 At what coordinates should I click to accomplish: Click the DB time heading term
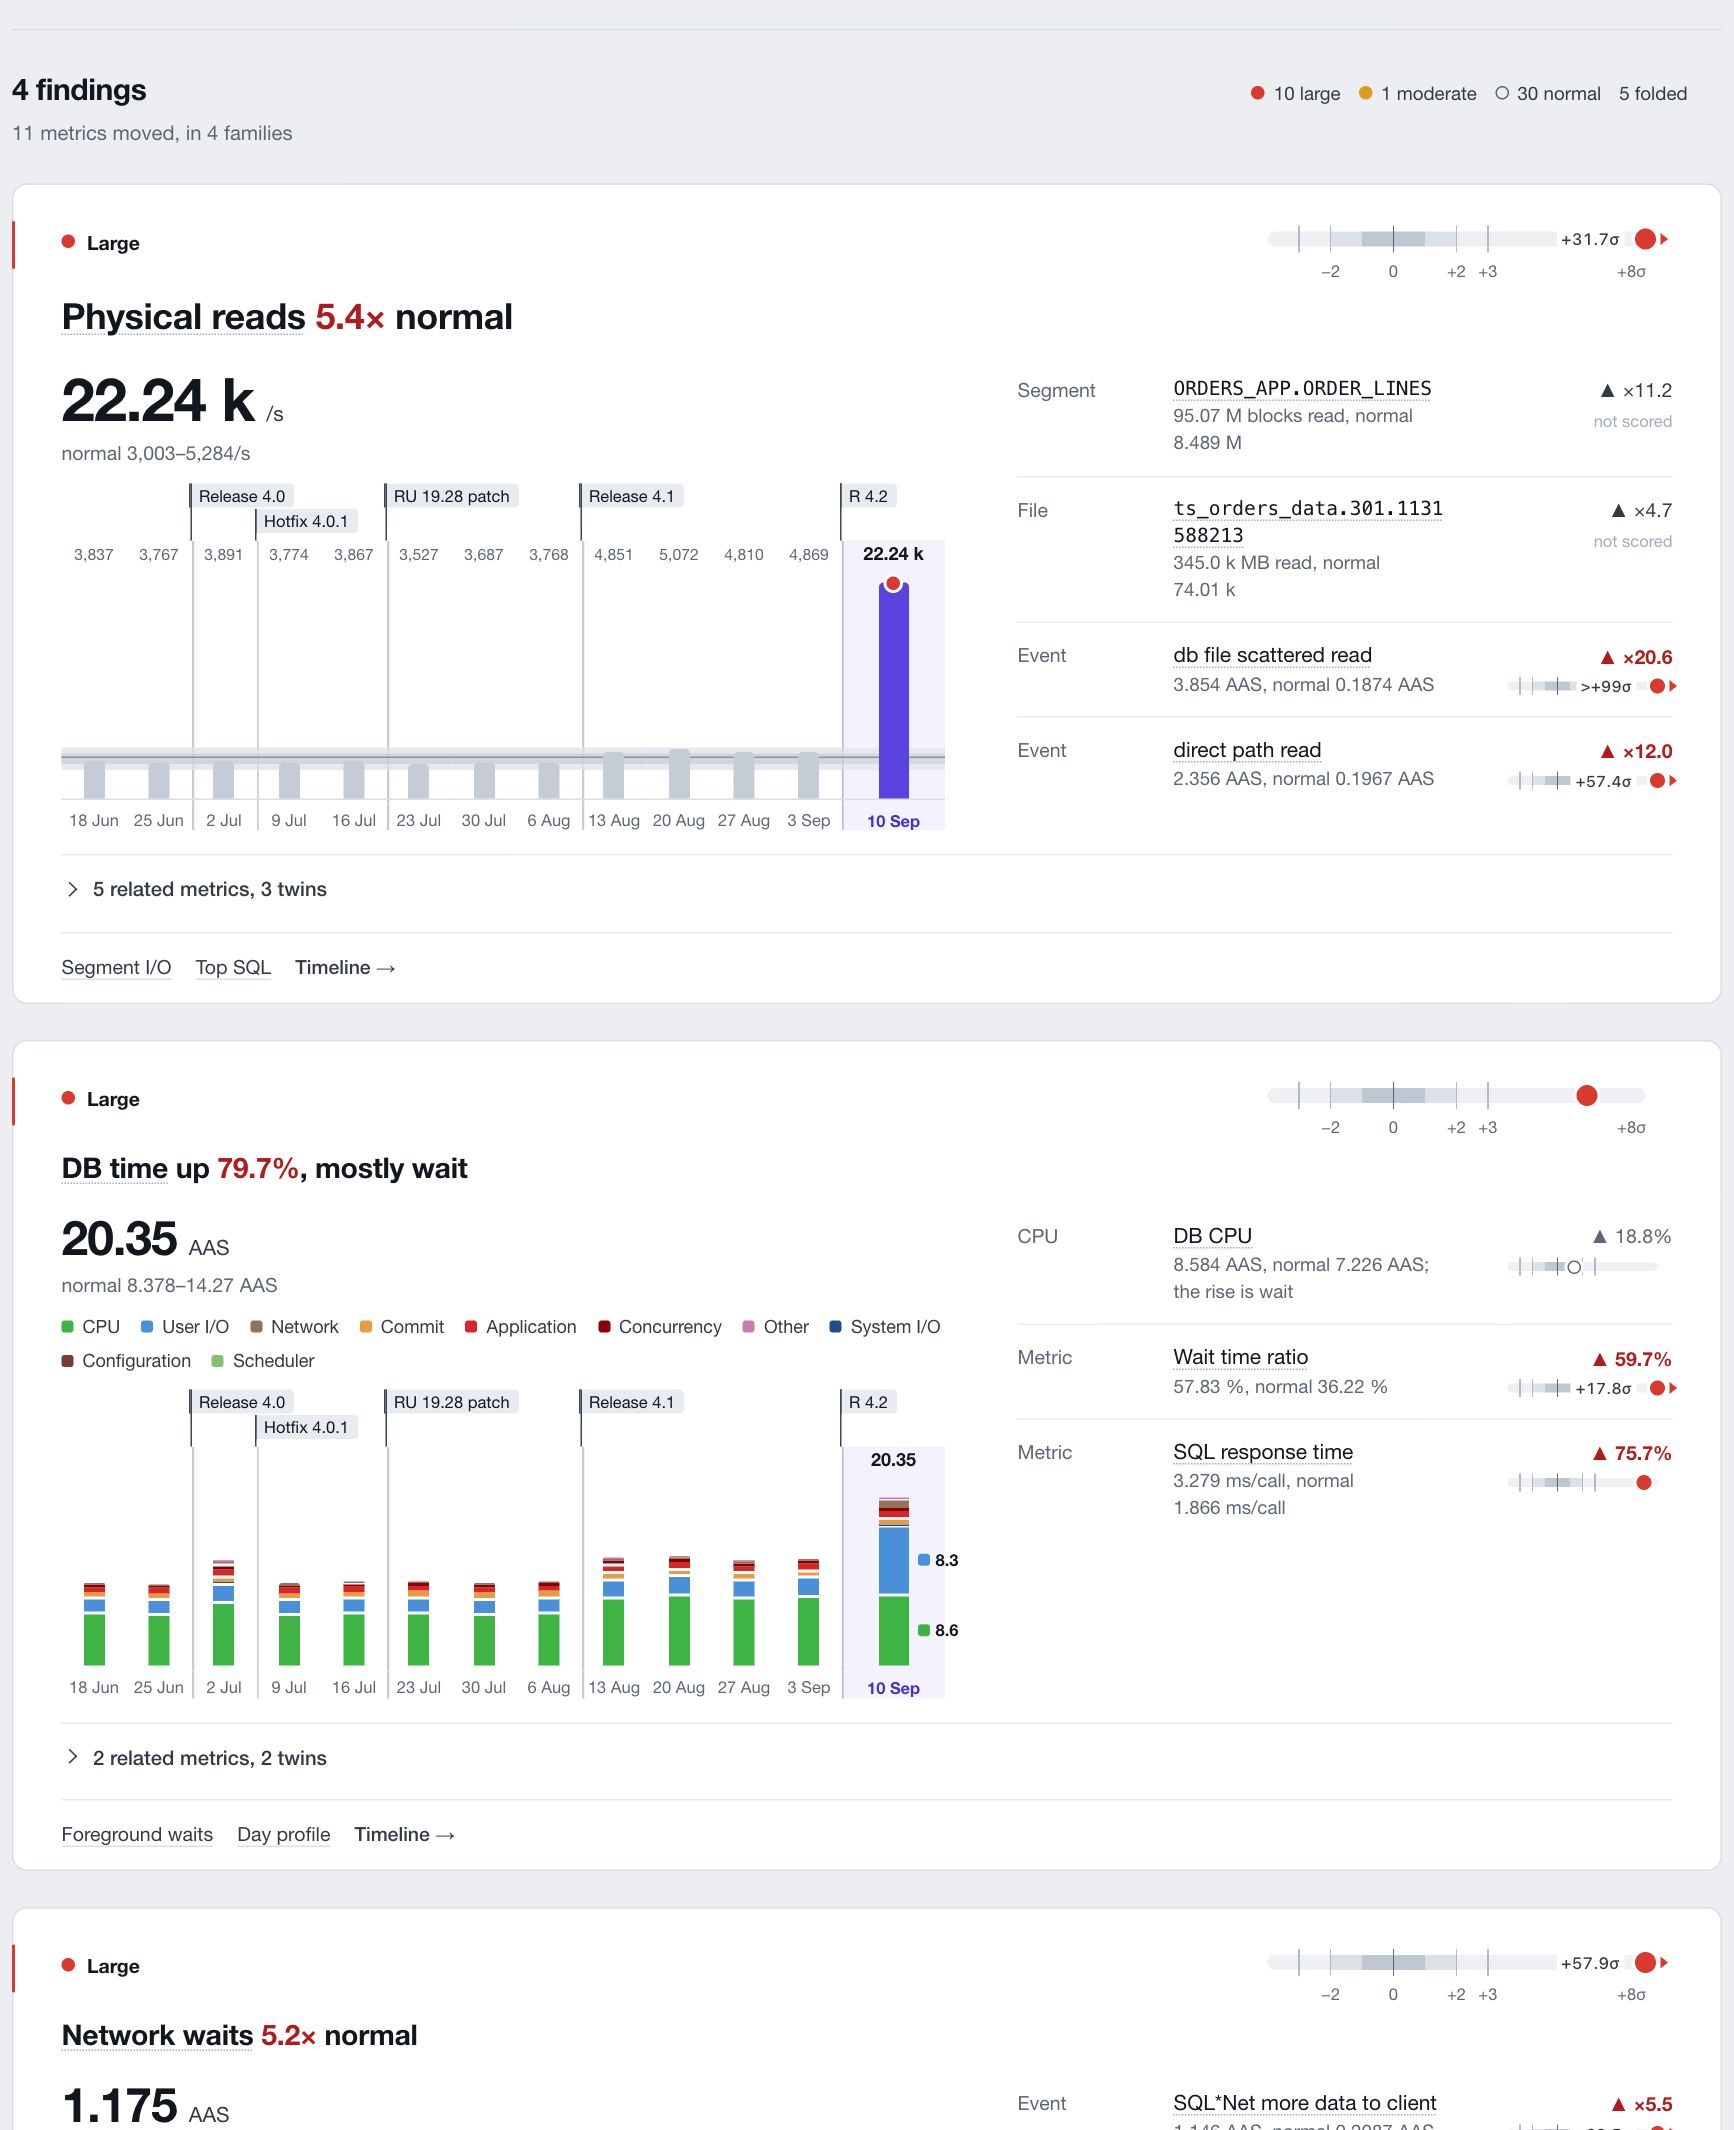point(114,1168)
